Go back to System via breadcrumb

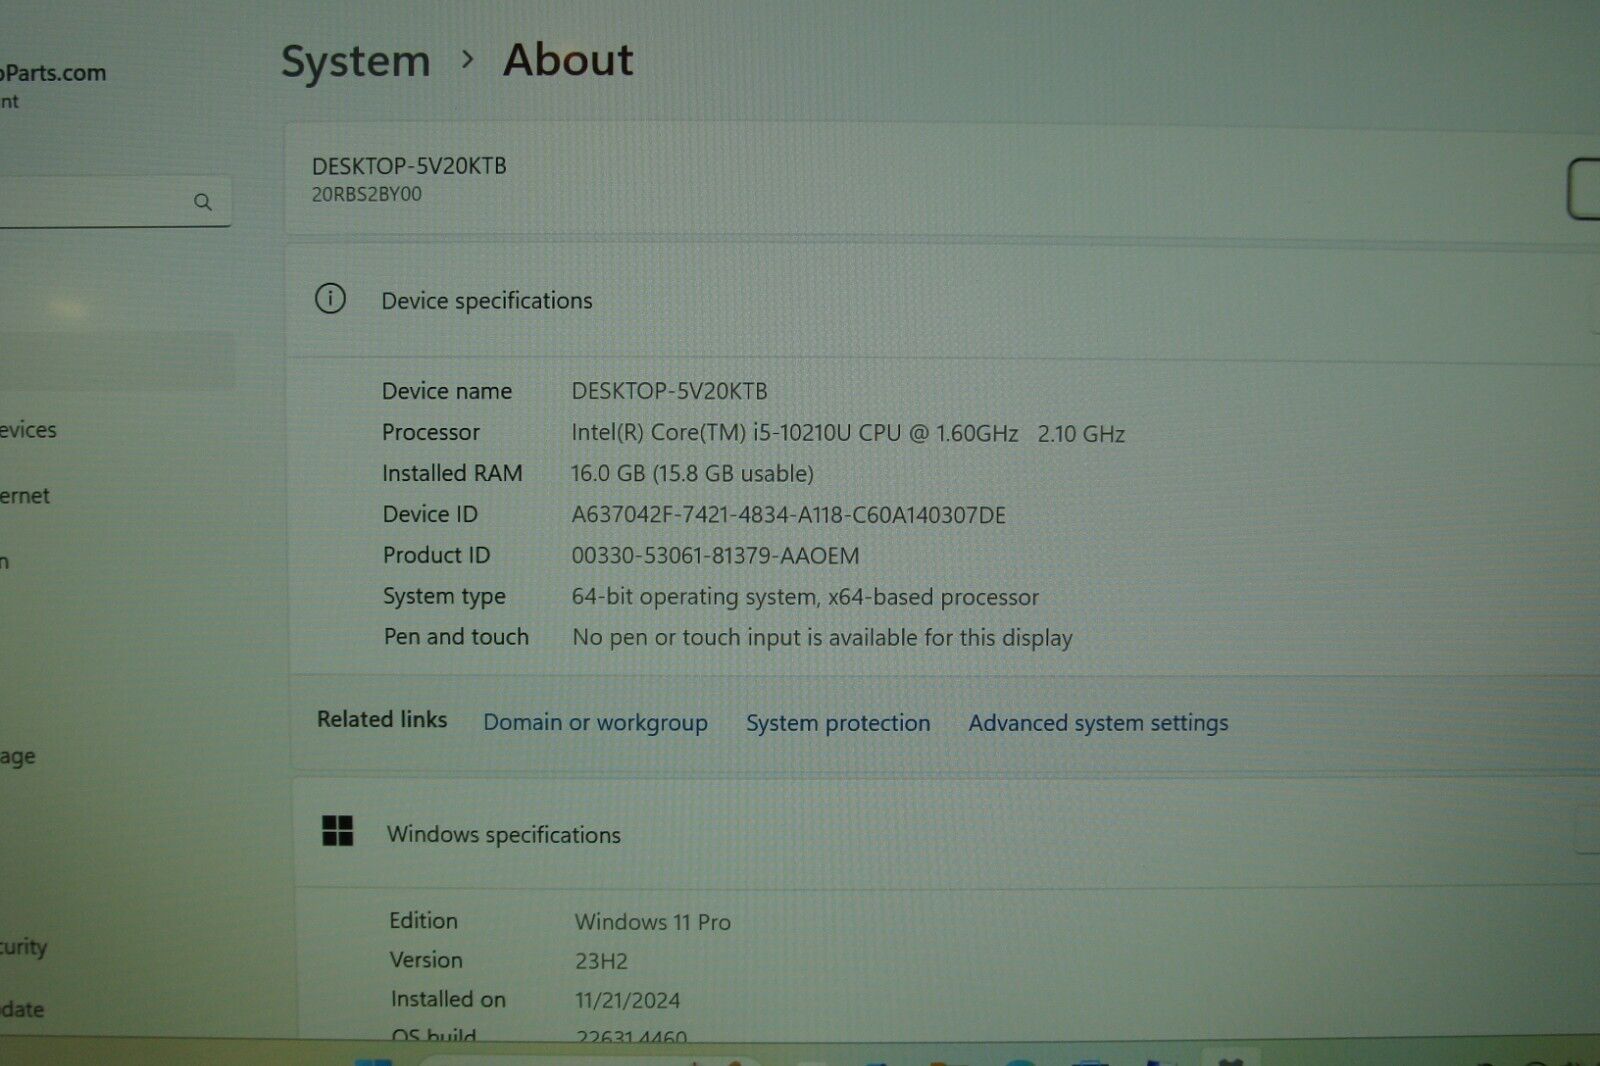(x=355, y=61)
